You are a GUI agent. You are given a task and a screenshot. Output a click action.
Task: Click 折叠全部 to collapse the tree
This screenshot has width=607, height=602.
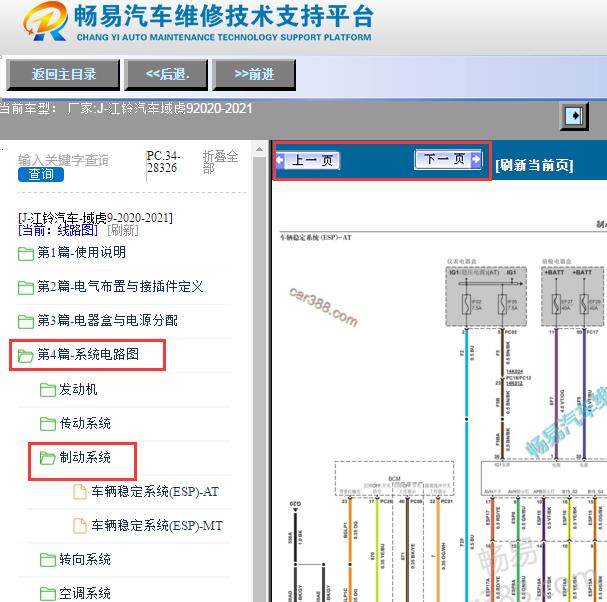coord(220,162)
